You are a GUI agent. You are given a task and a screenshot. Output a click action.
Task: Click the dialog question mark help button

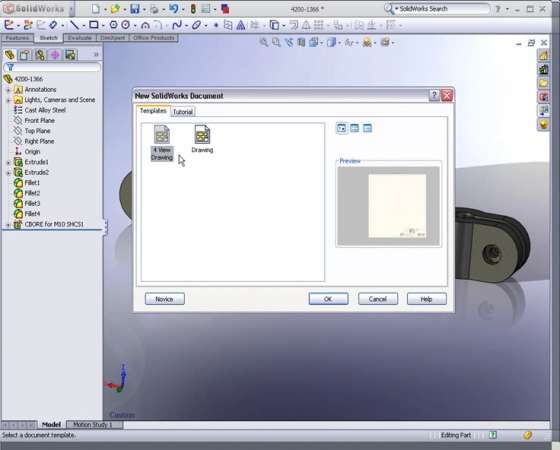click(434, 95)
